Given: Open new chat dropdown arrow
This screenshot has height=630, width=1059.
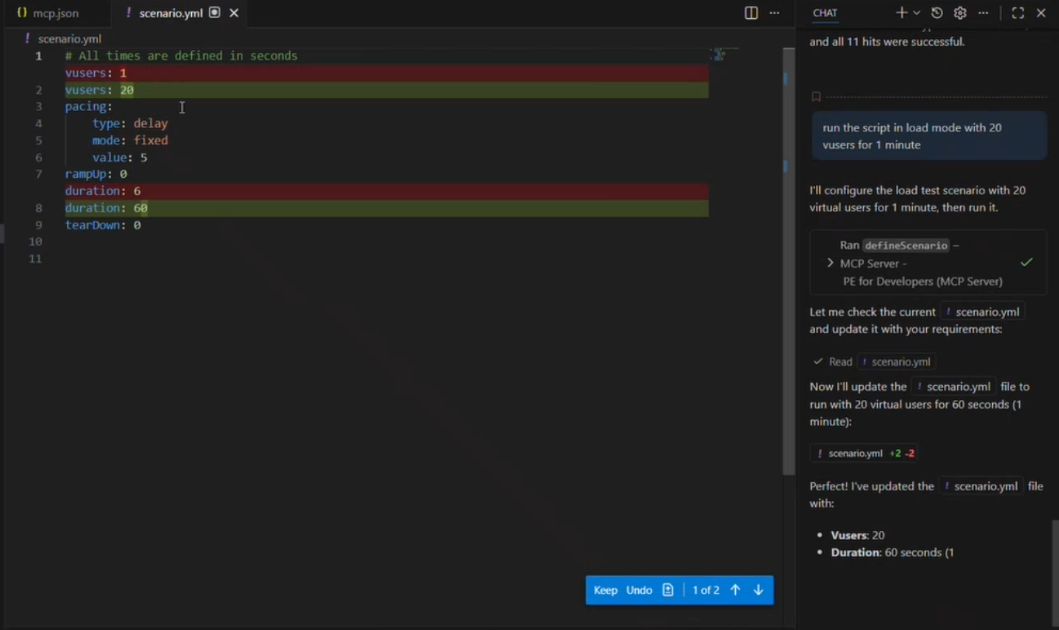Looking at the screenshot, I should (916, 13).
